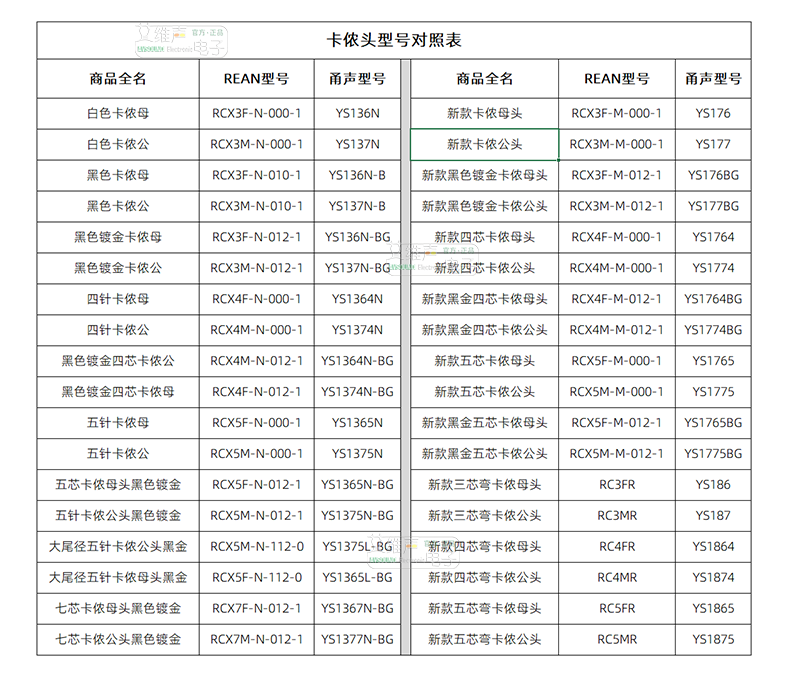790x677 pixels.
Task: Click the cell 白色卡侬母
Action: coord(118,114)
